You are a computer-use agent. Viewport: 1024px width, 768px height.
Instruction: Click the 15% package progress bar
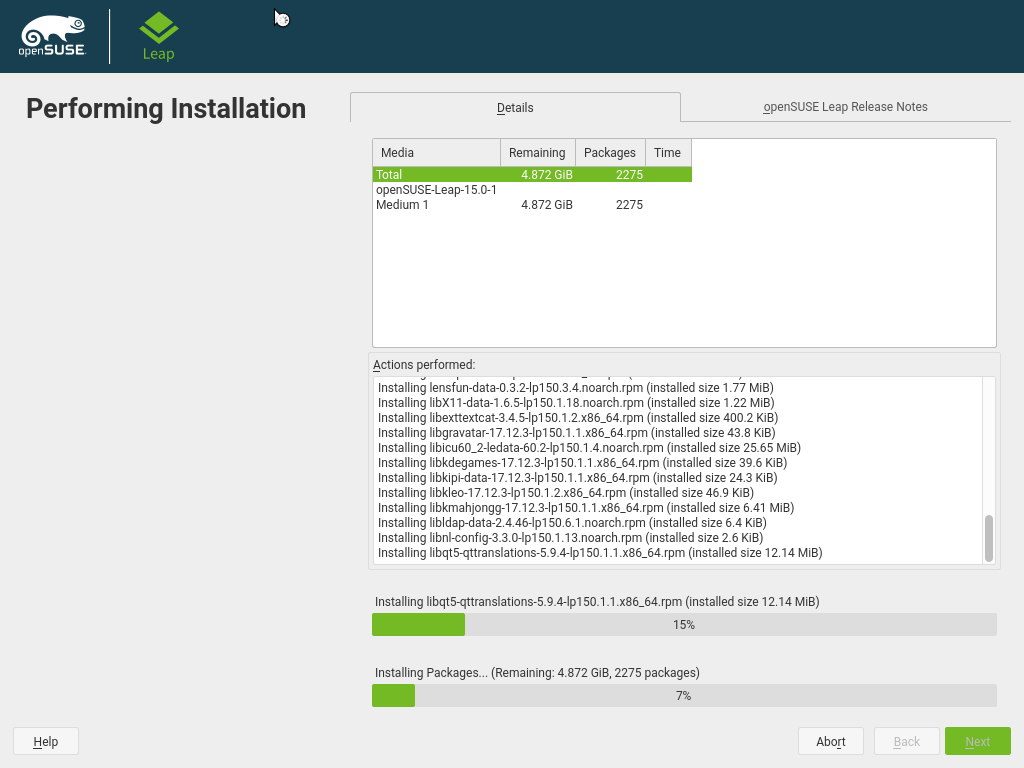click(x=684, y=625)
